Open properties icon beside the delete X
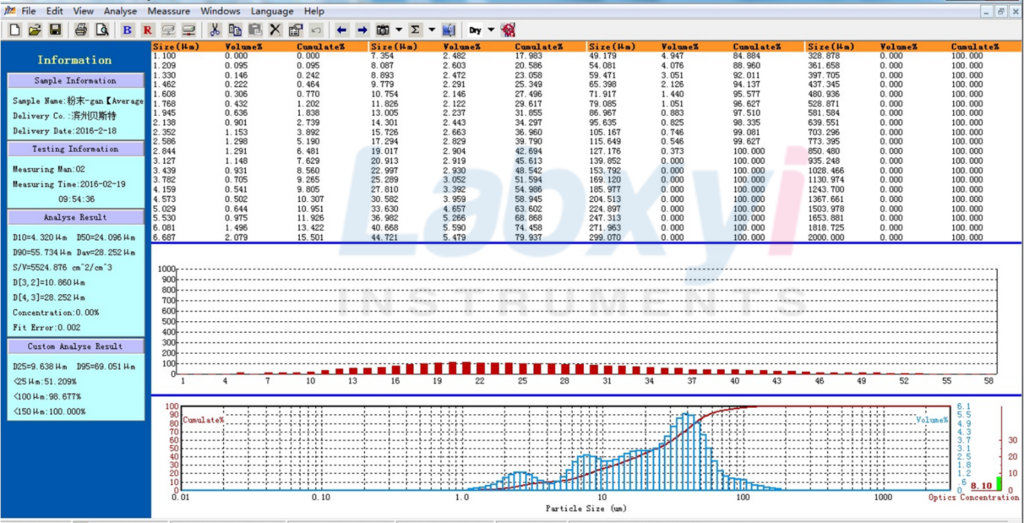This screenshot has width=1024, height=523. [296, 30]
